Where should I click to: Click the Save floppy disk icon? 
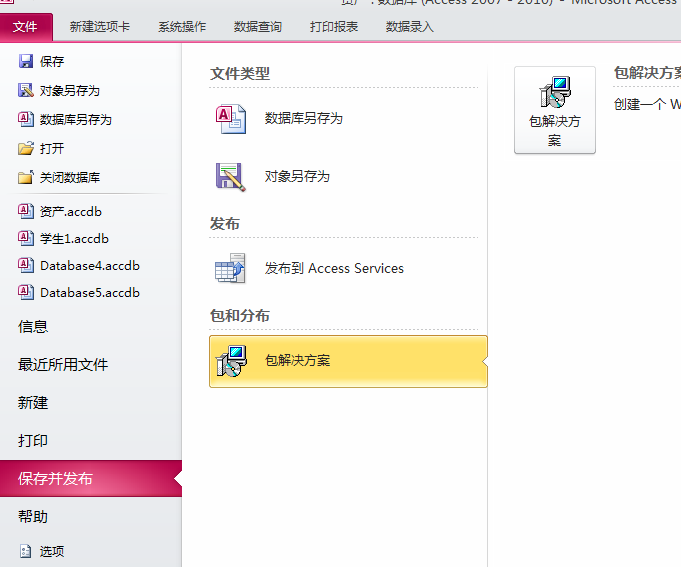point(26,61)
